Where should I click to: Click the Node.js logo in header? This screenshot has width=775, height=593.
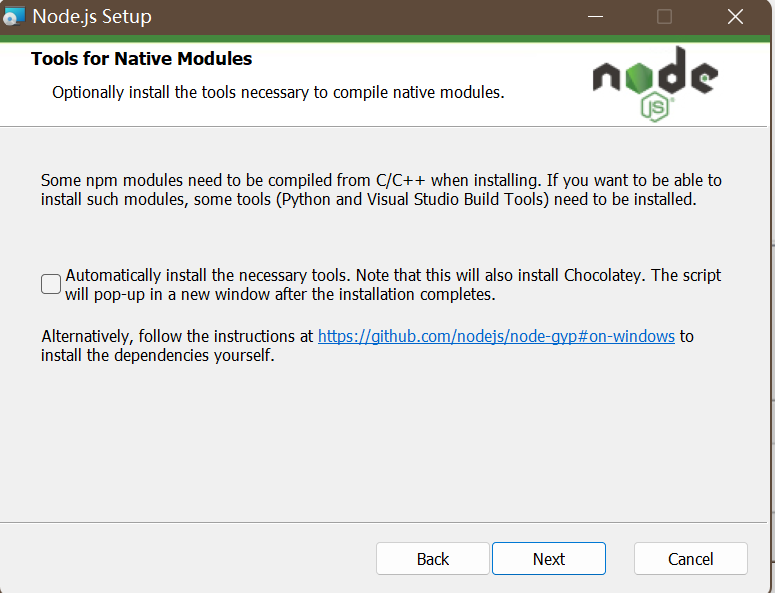(655, 84)
